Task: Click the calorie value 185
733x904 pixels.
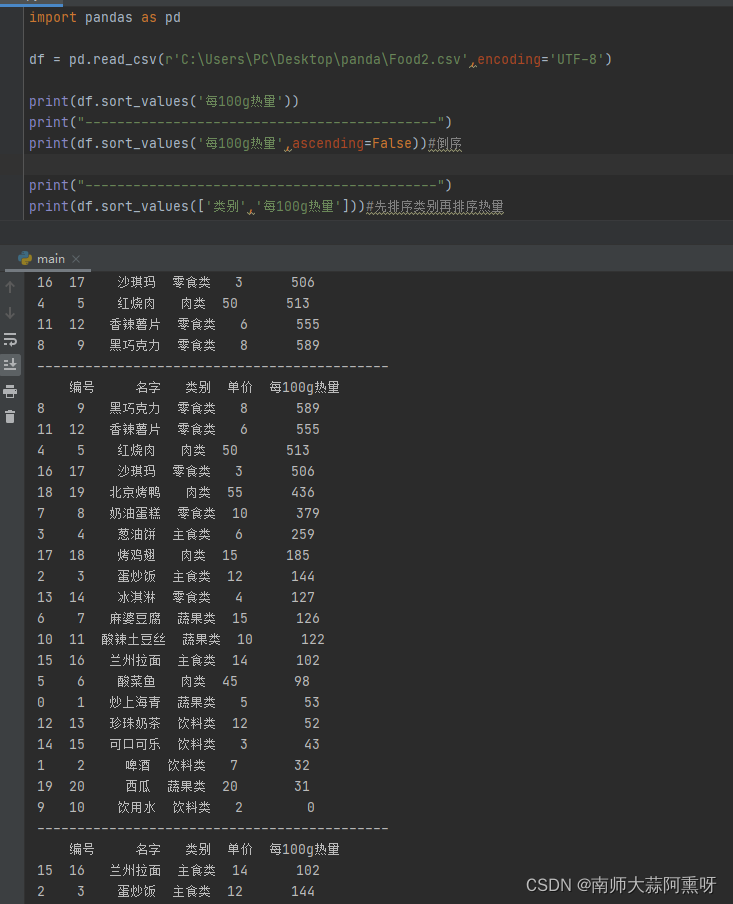Action: [298, 555]
